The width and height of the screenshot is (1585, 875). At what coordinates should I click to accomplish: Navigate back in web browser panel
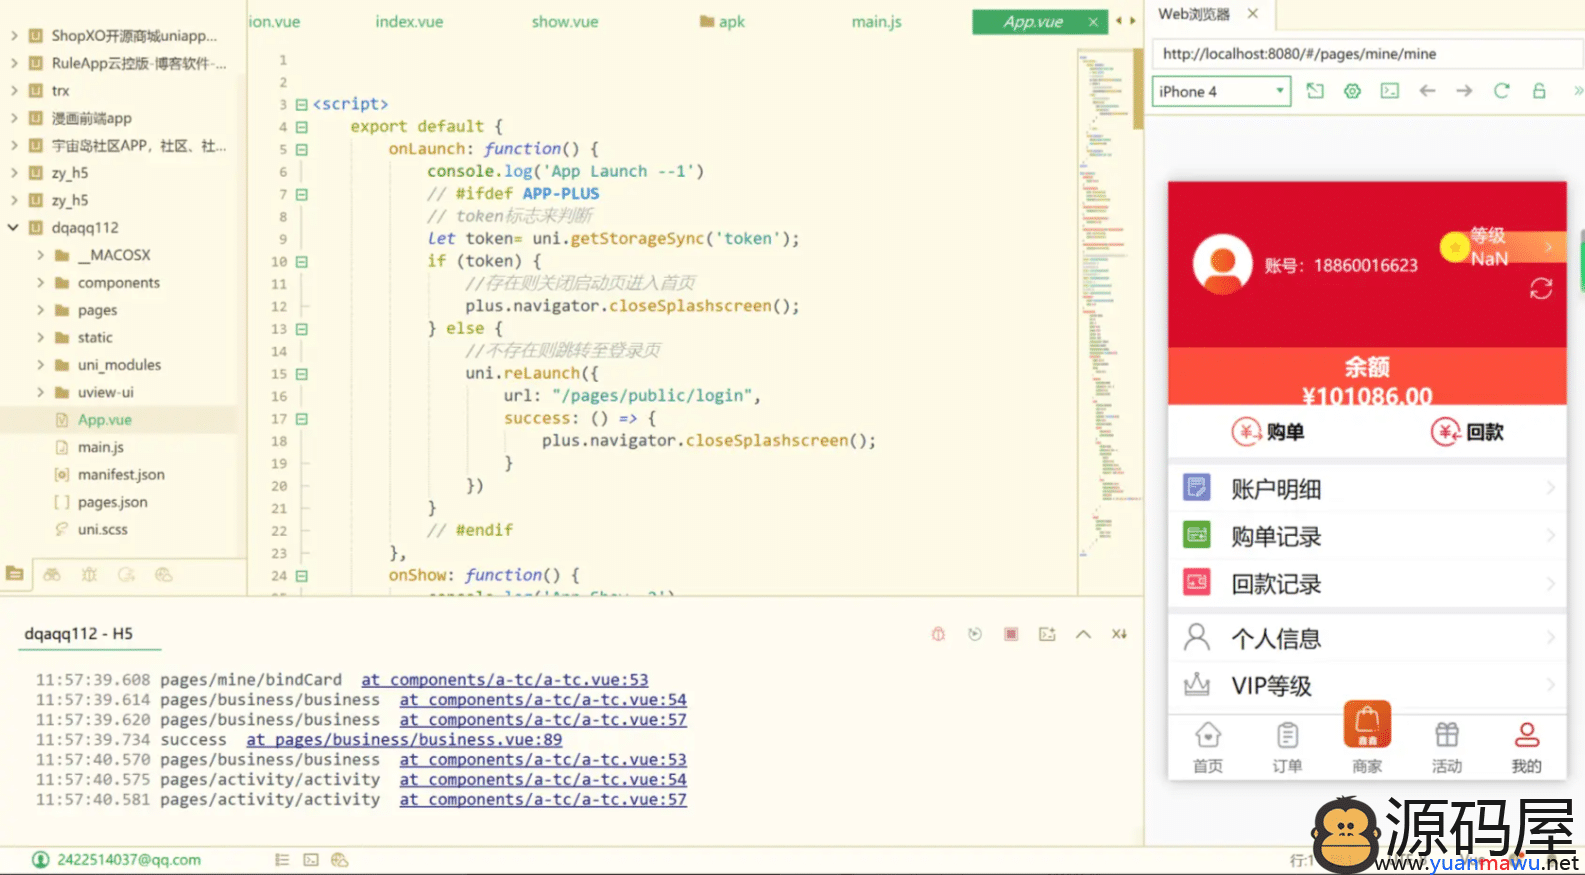pyautogui.click(x=1427, y=91)
